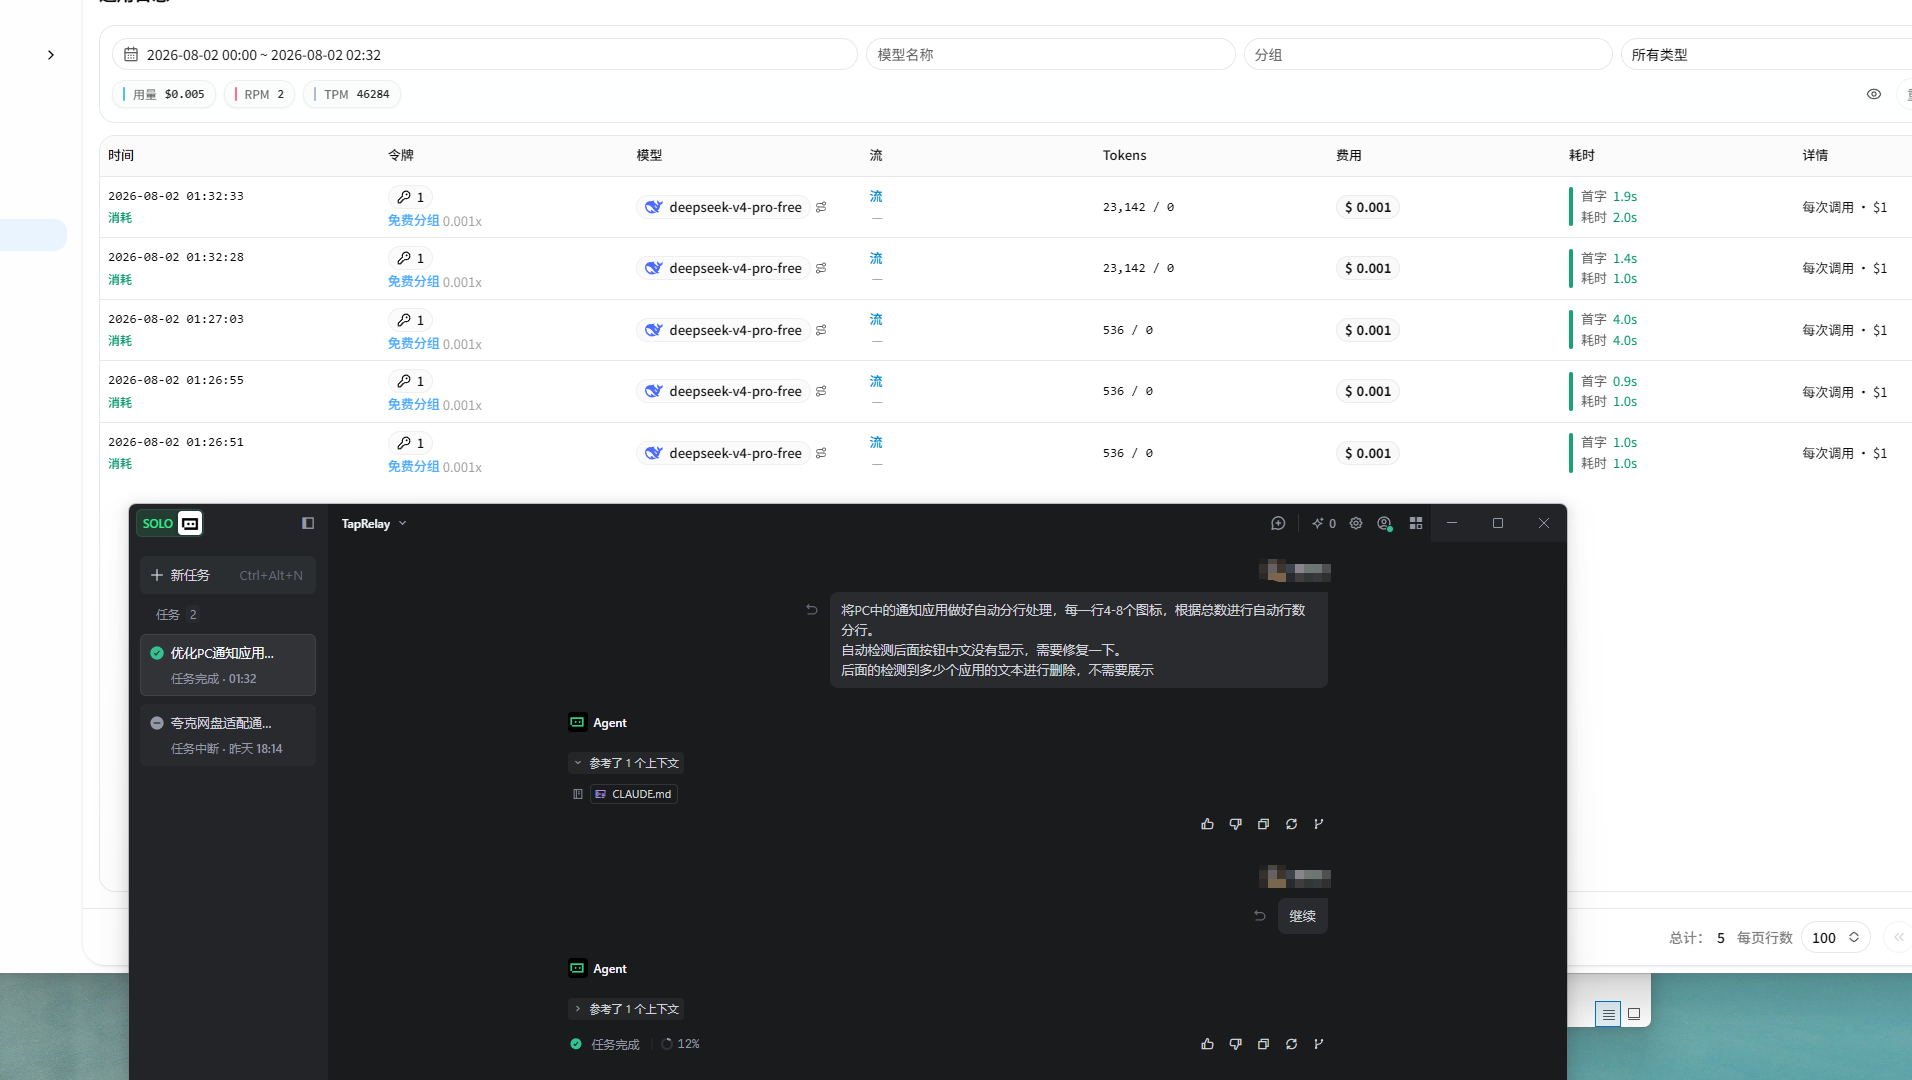Select the 夸克网盘适配通 interrupted task
This screenshot has width=1912, height=1080.
tap(228, 735)
